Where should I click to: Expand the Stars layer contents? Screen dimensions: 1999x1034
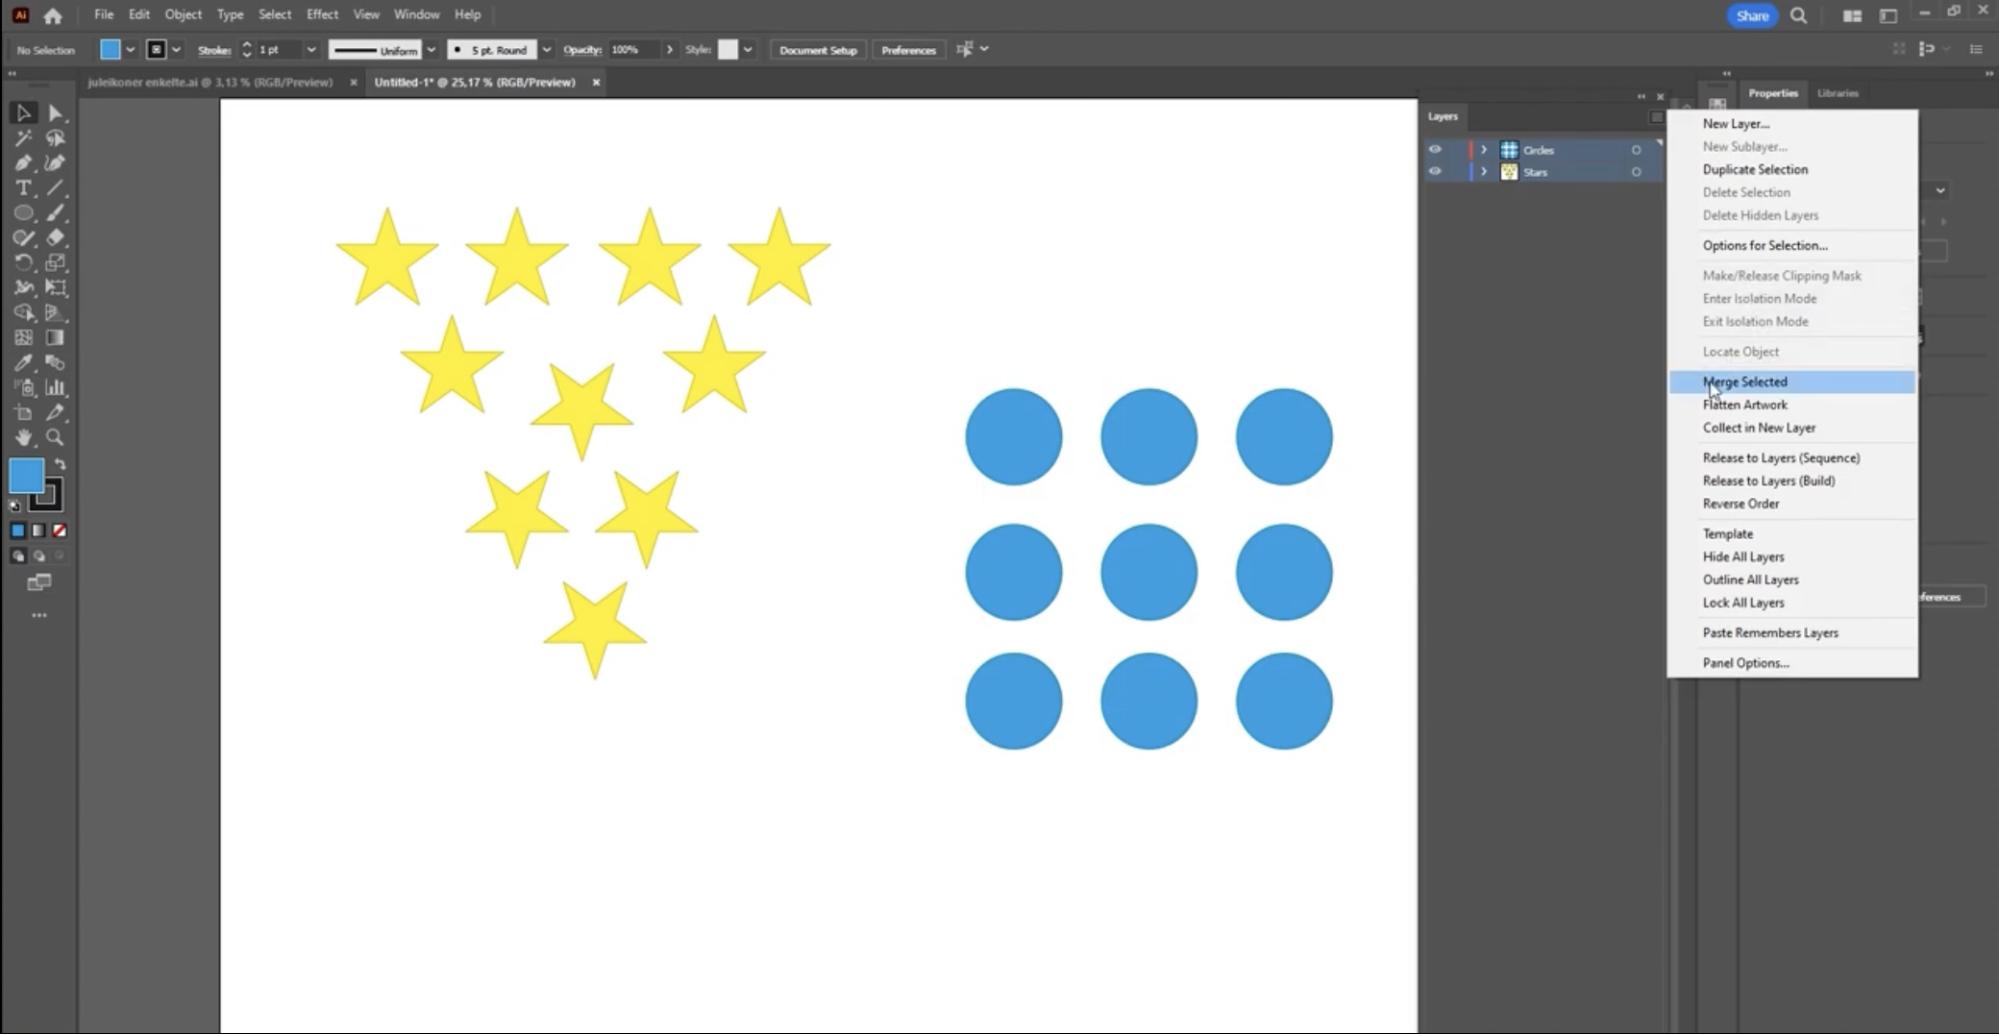coord(1484,171)
